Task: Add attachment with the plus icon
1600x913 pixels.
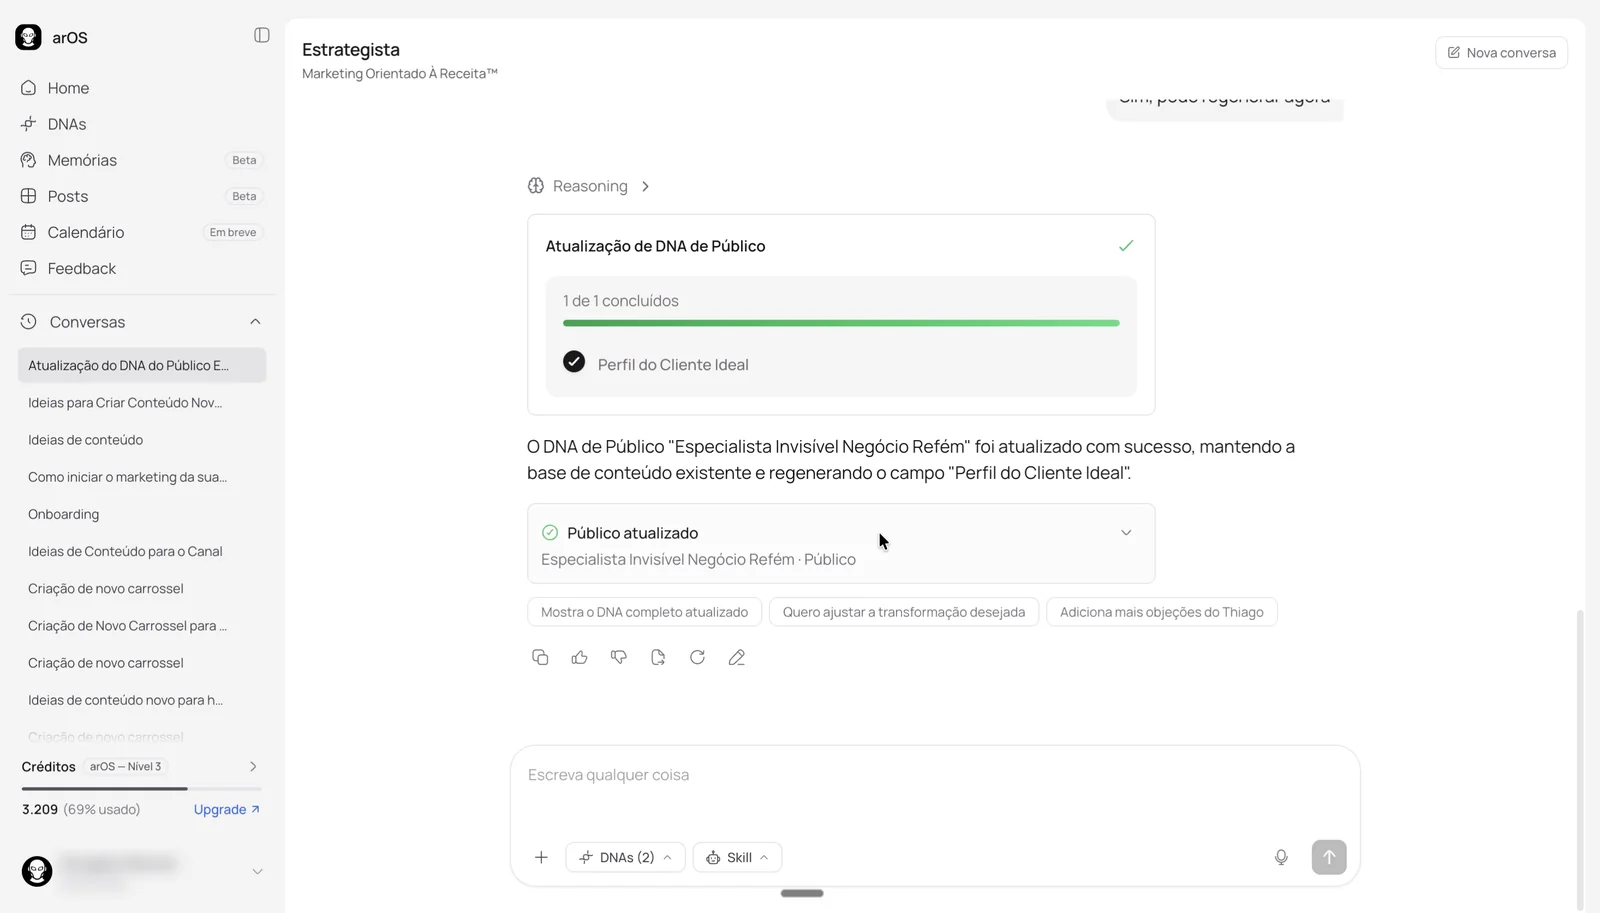Action: pos(541,857)
